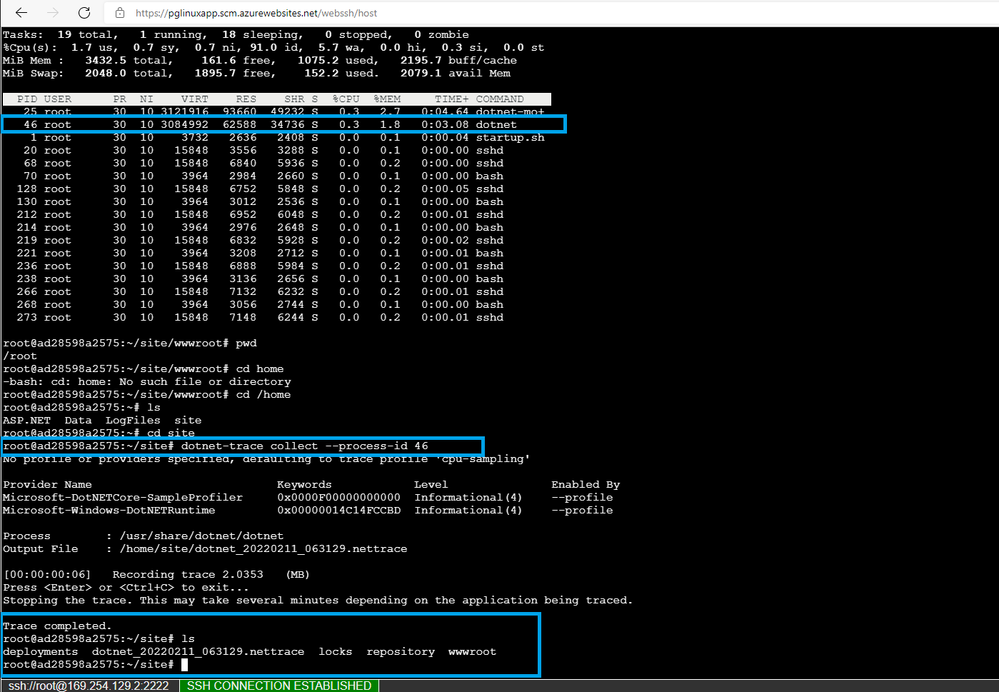Click the terminal cursor at final prompt
The image size is (999, 692).
(x=185, y=665)
